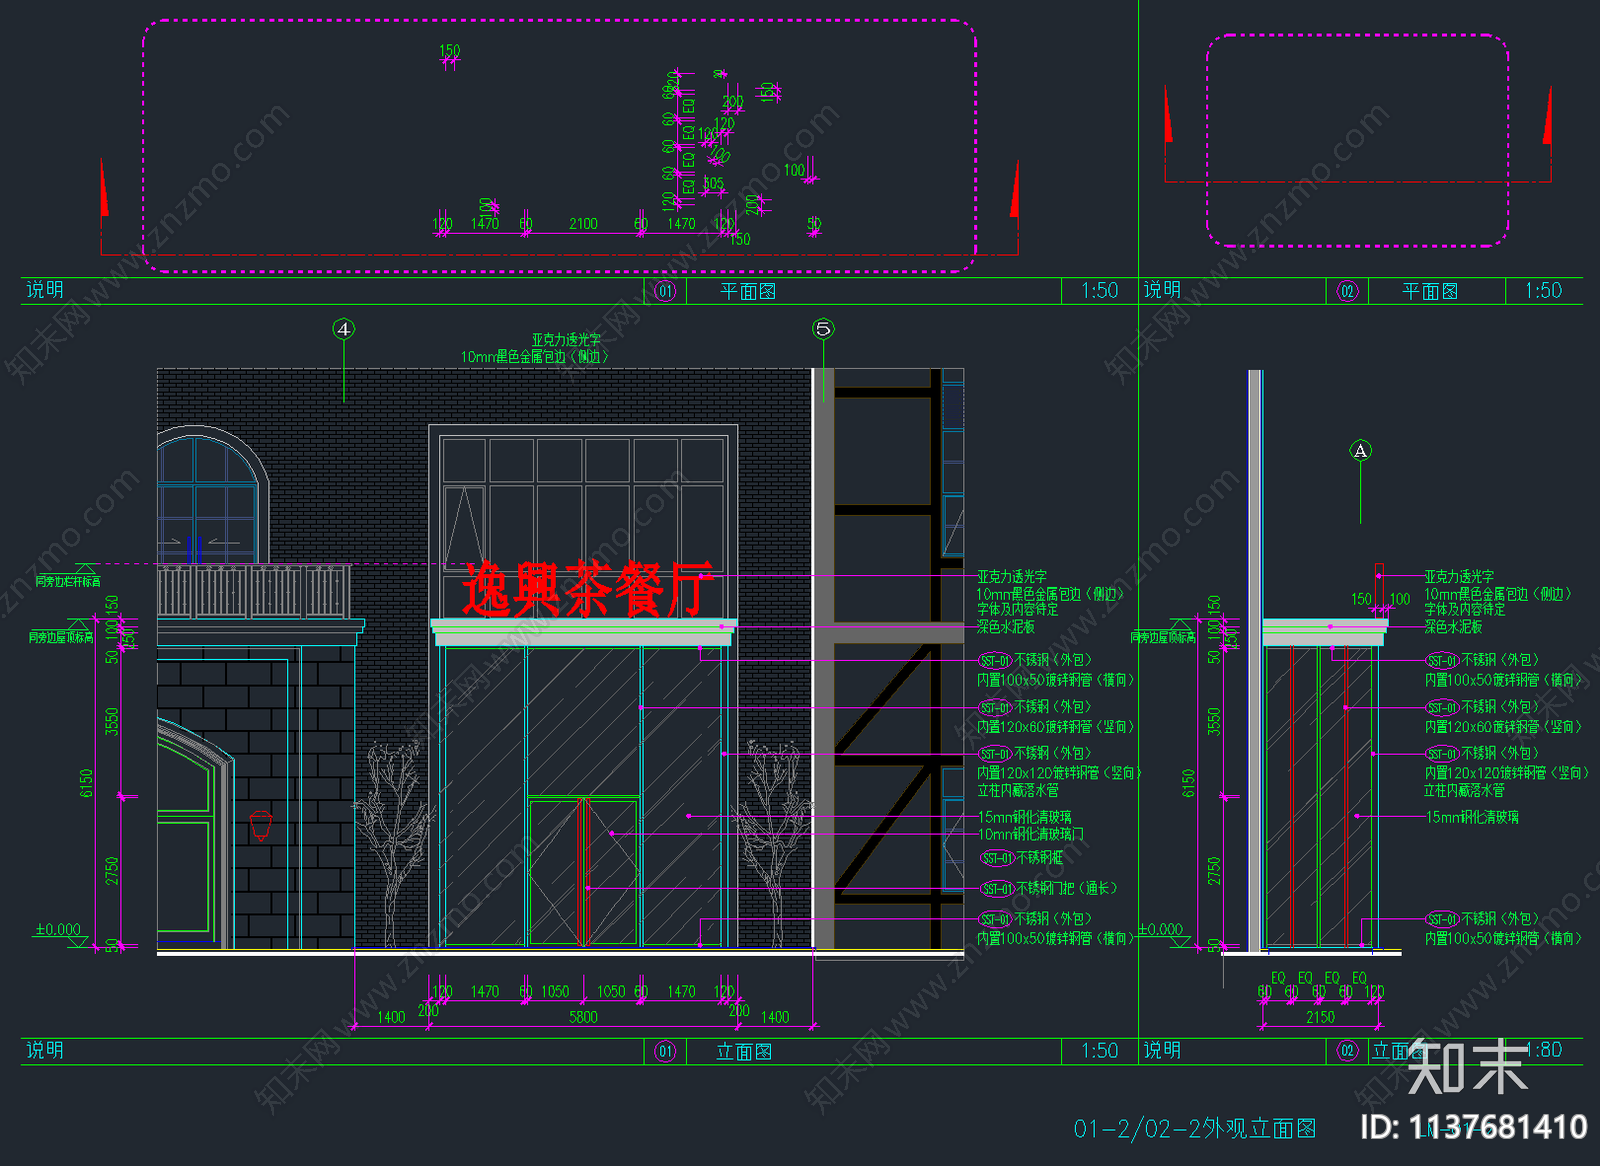Select the tree drawing right of the glass storefront
Viewport: 1600px width, 1166px height.
774,842
